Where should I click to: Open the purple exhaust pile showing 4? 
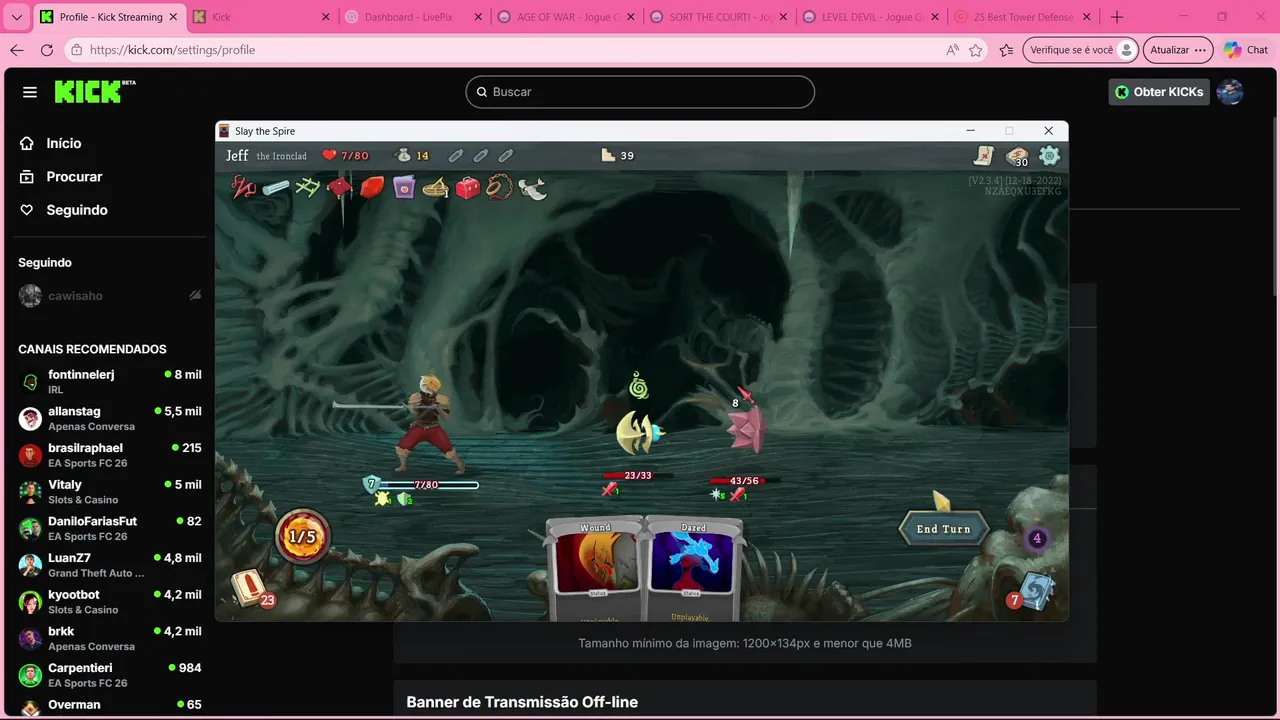pyautogui.click(x=1037, y=538)
